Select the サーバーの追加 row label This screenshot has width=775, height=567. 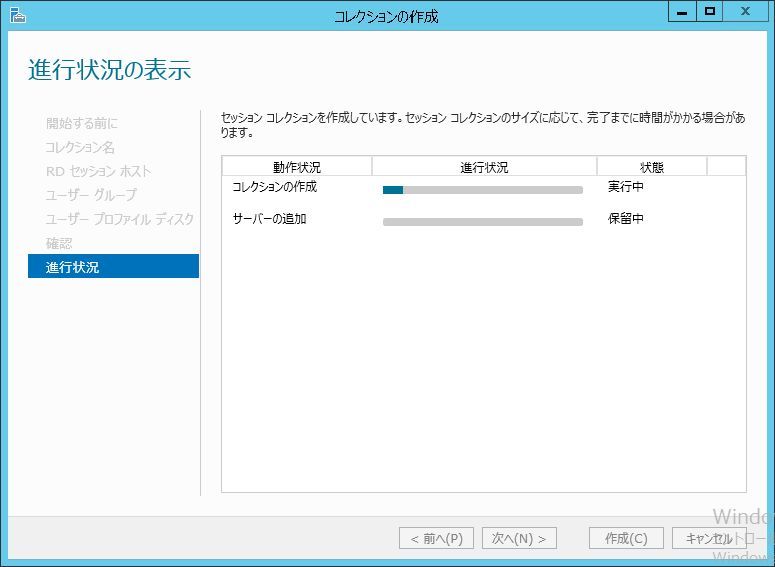[269, 218]
